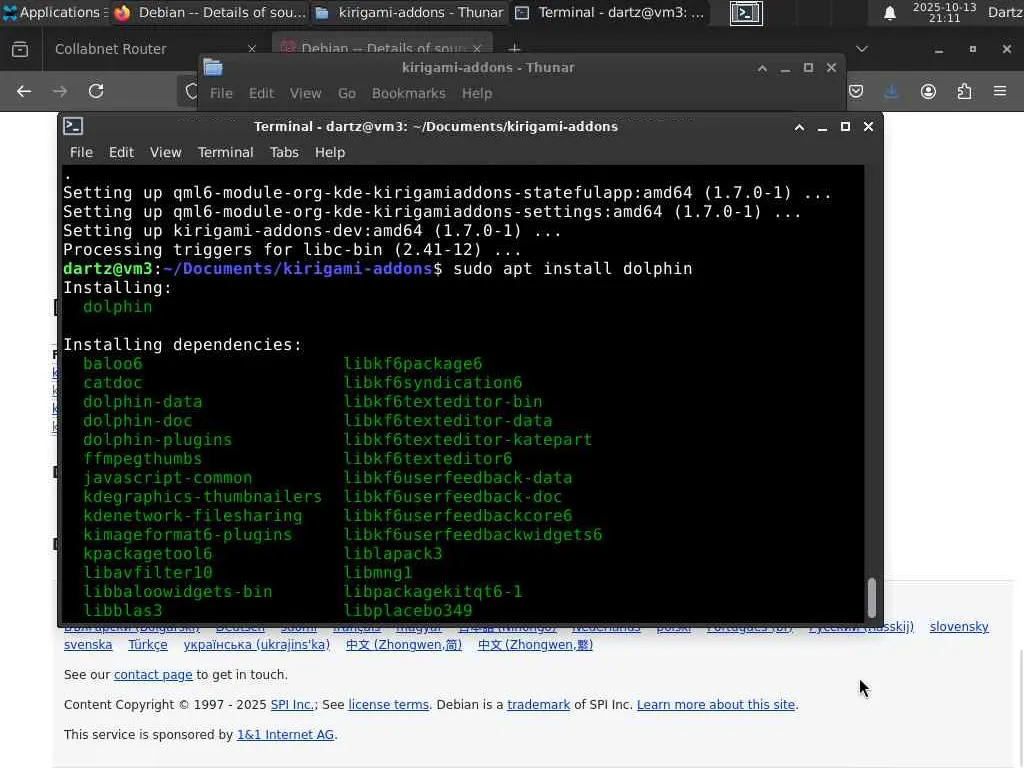Maximize the Terminal window
The height and width of the screenshot is (768, 1024).
(845, 127)
